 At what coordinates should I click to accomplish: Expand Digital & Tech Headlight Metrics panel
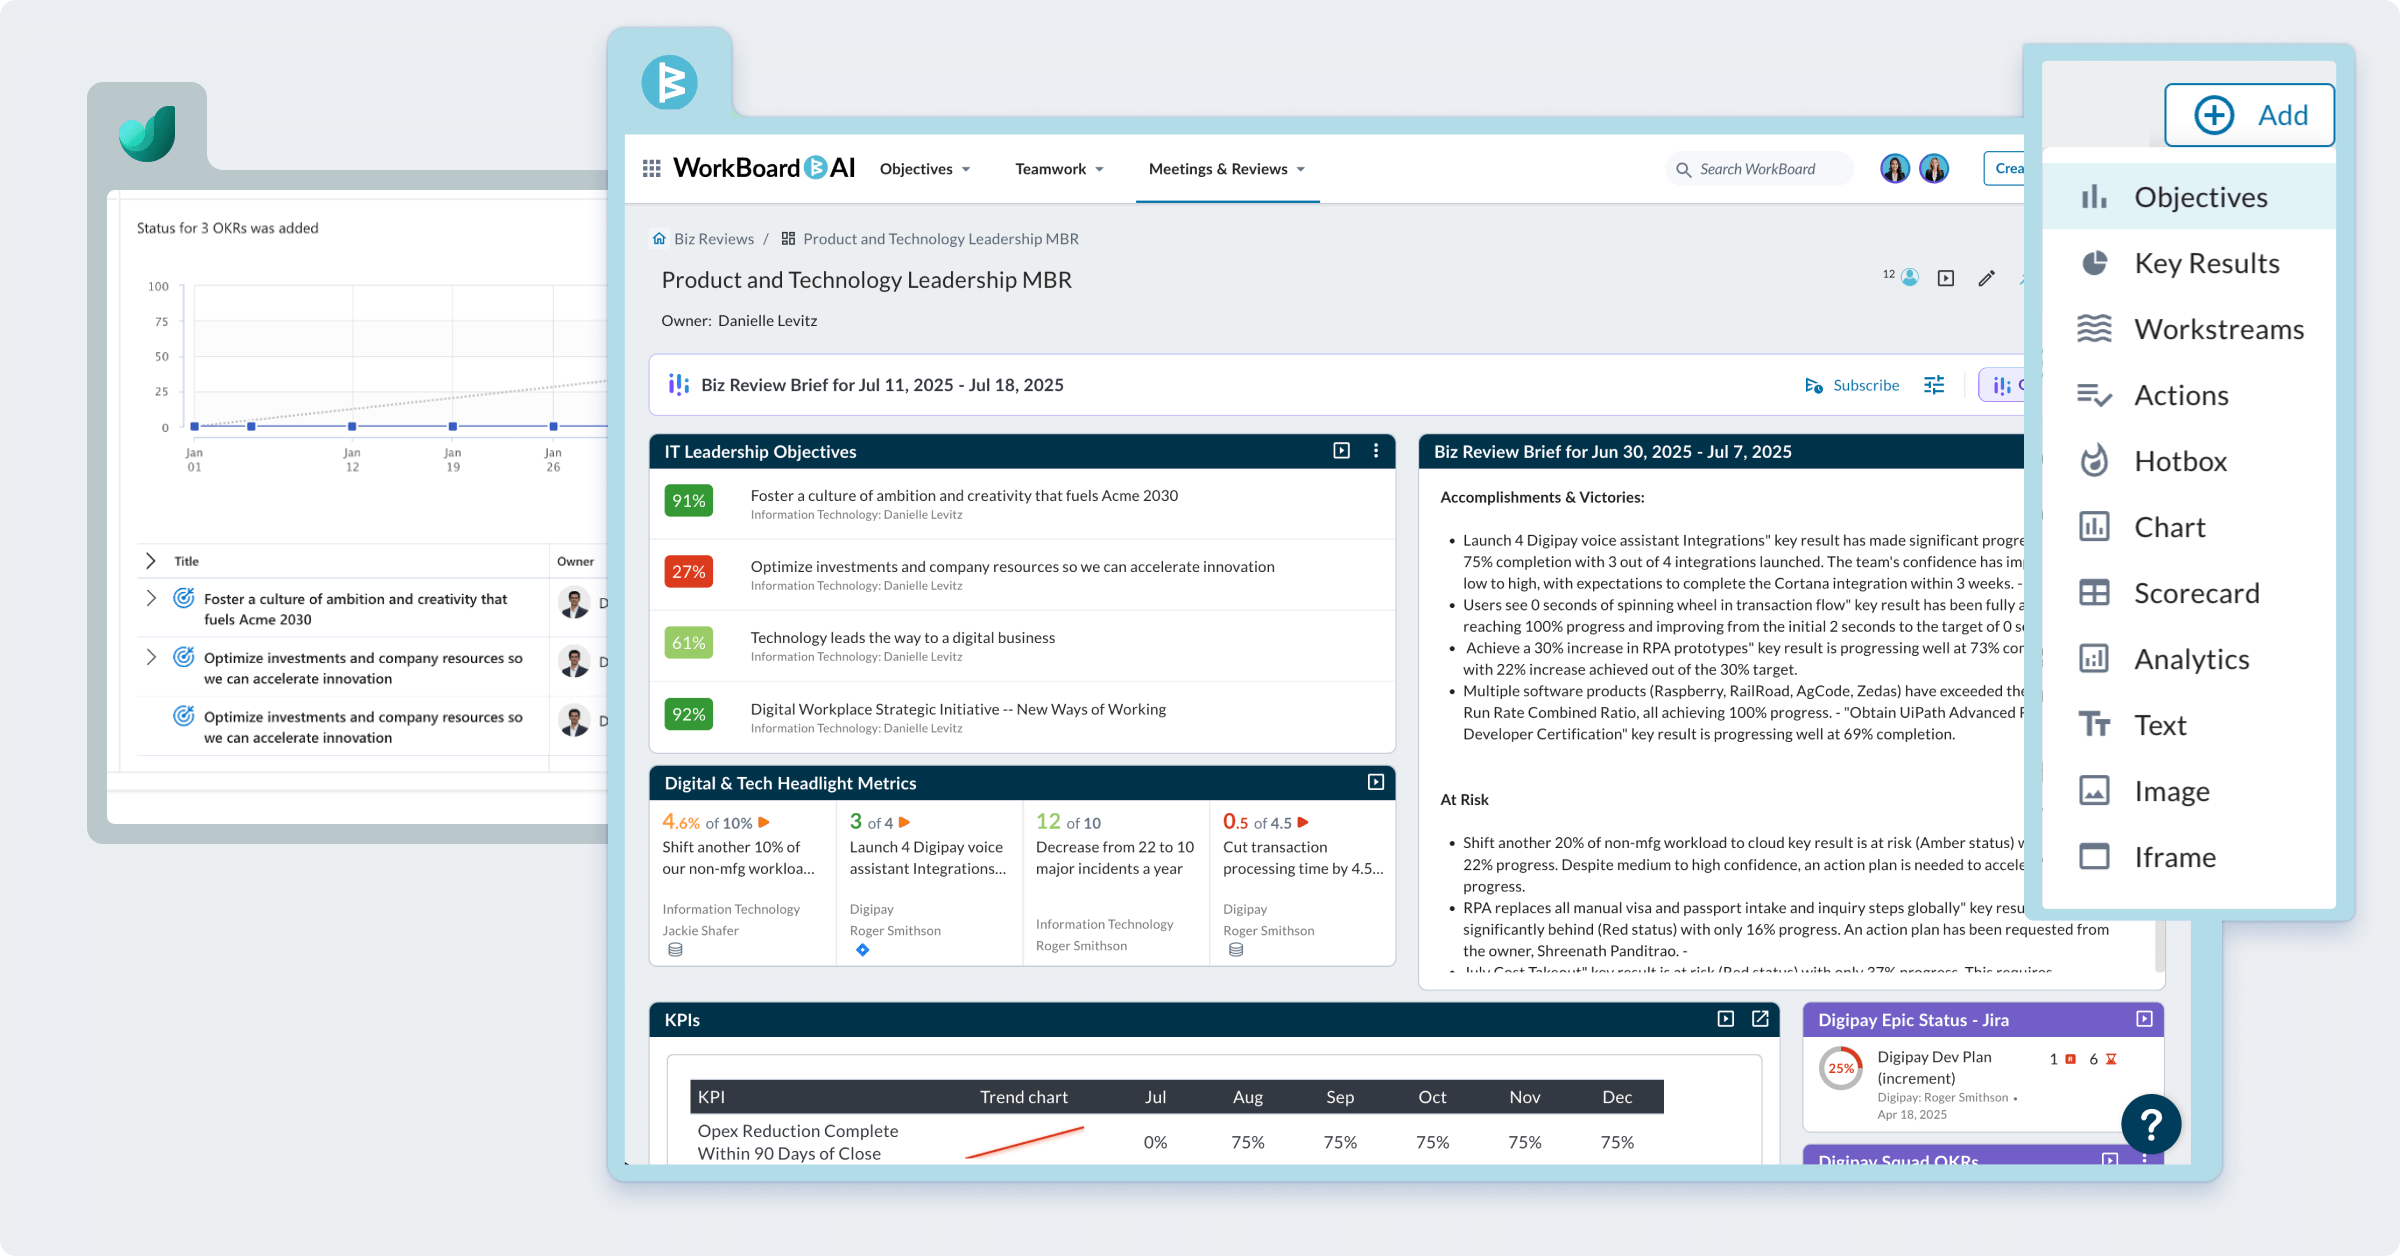[x=1376, y=782]
